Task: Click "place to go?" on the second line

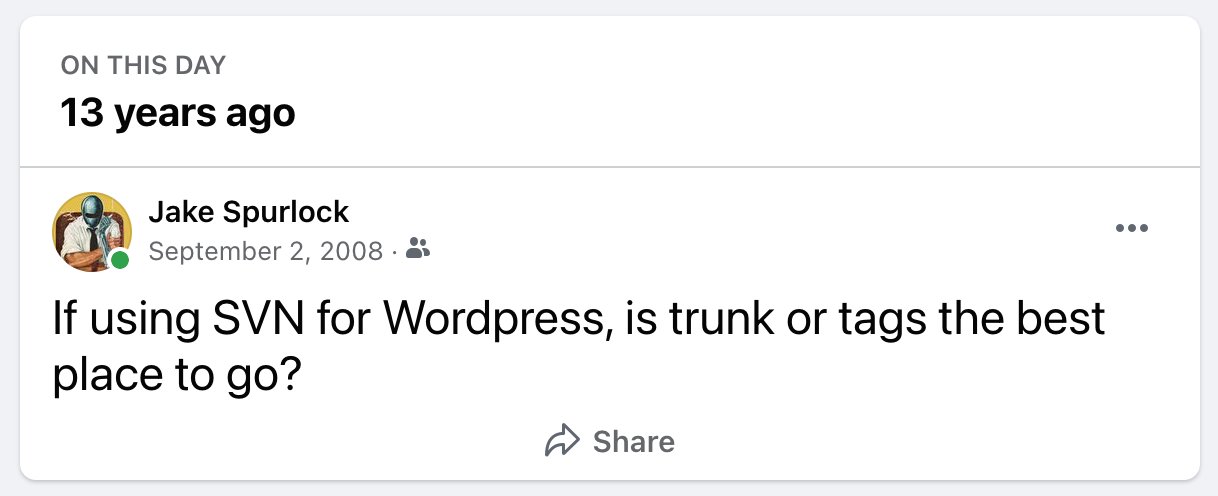Action: 177,374
